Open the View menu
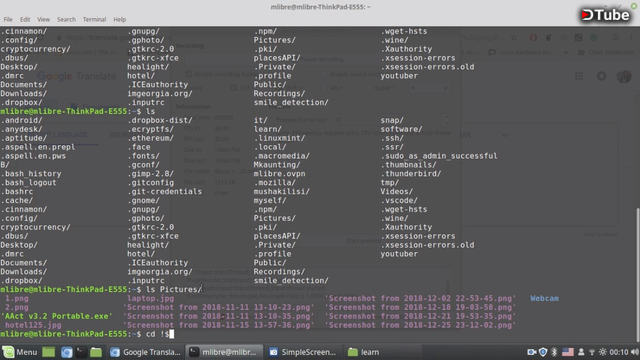The height and width of the screenshot is (360, 640). click(x=43, y=19)
